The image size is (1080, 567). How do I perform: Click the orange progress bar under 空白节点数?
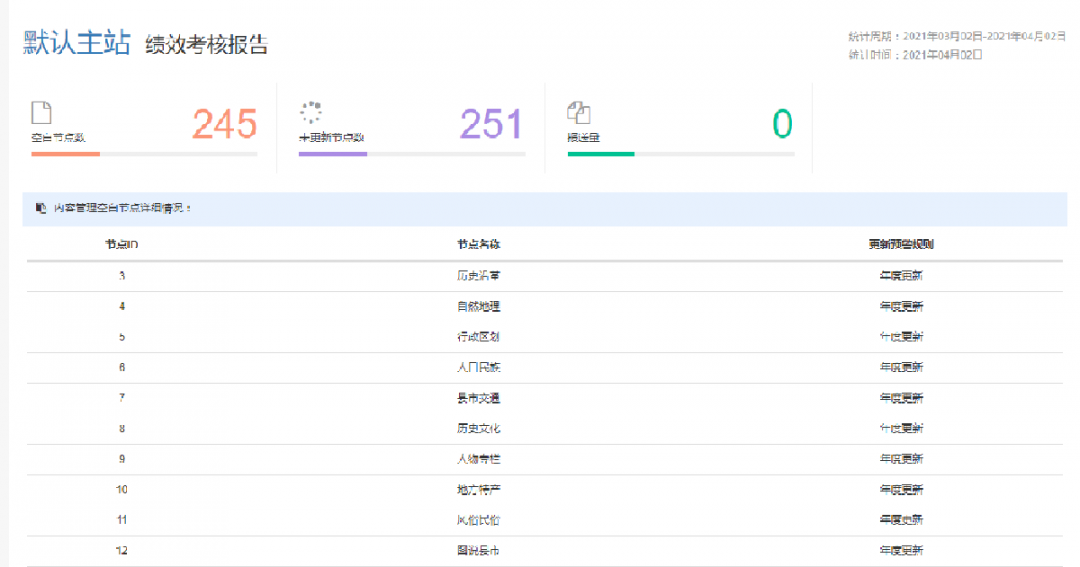(x=66, y=154)
